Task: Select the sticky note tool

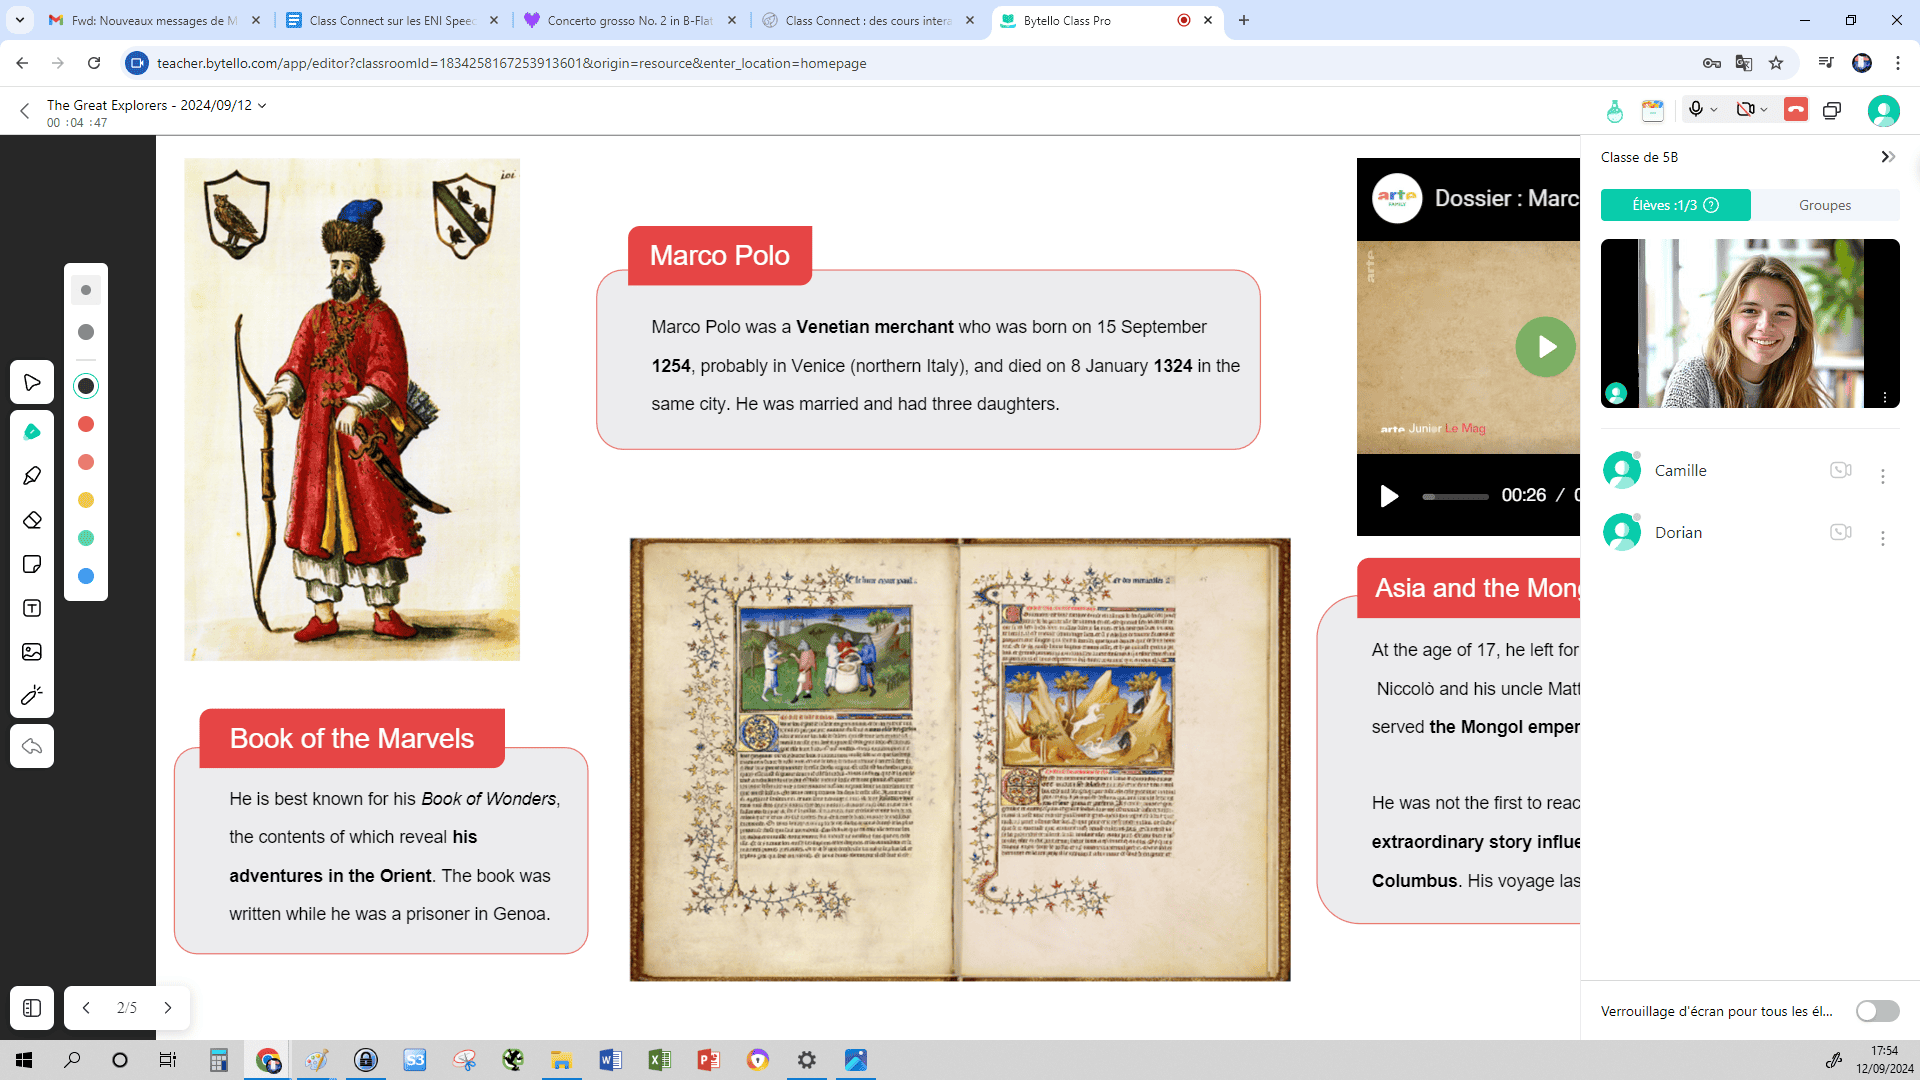Action: click(32, 564)
